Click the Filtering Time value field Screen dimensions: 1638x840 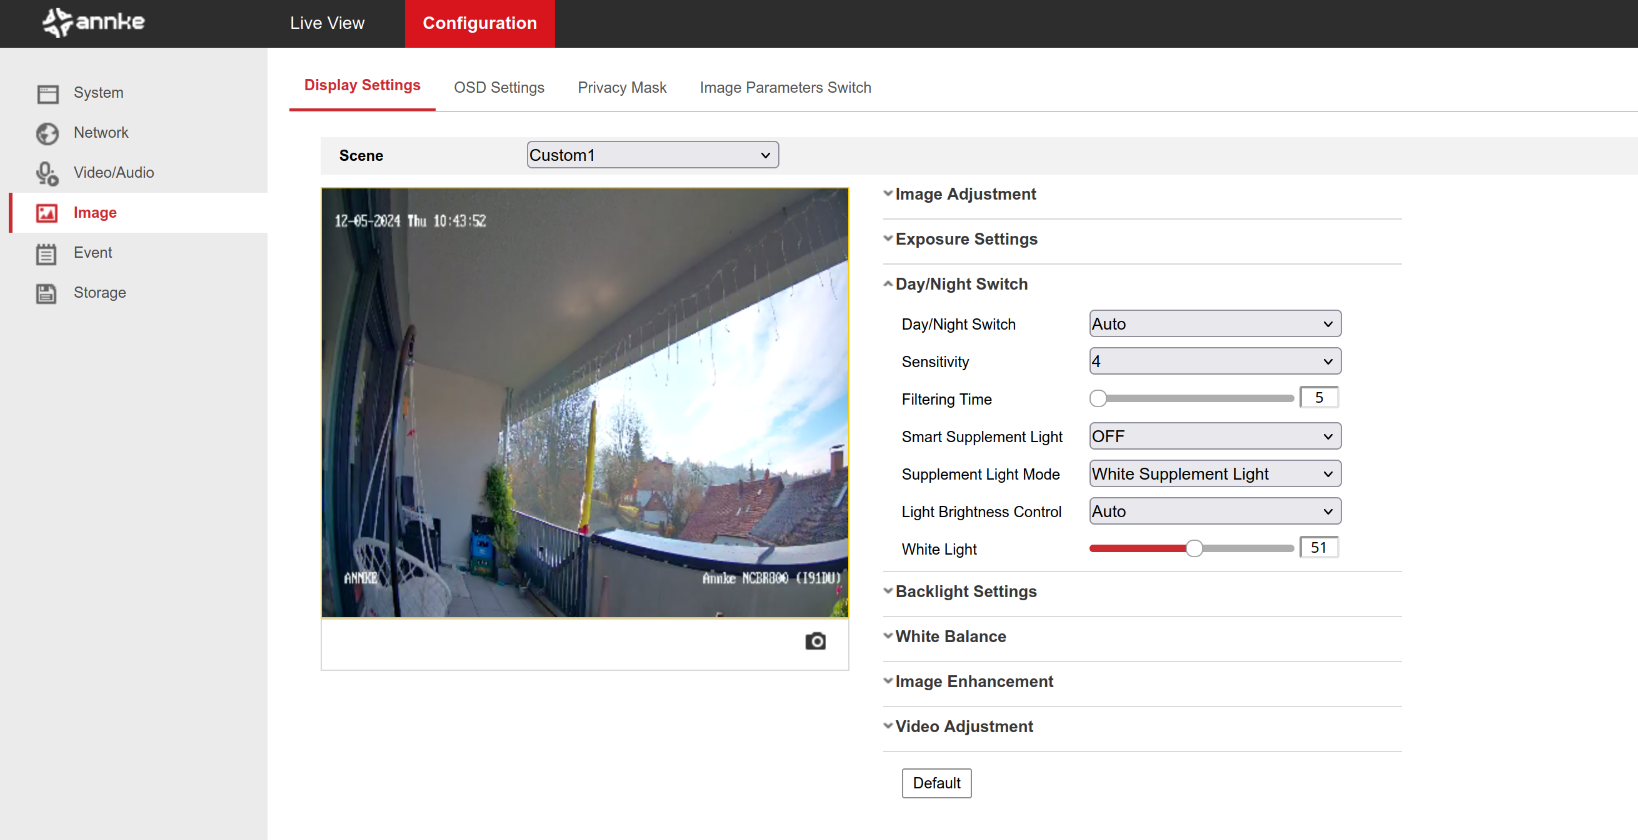point(1318,398)
